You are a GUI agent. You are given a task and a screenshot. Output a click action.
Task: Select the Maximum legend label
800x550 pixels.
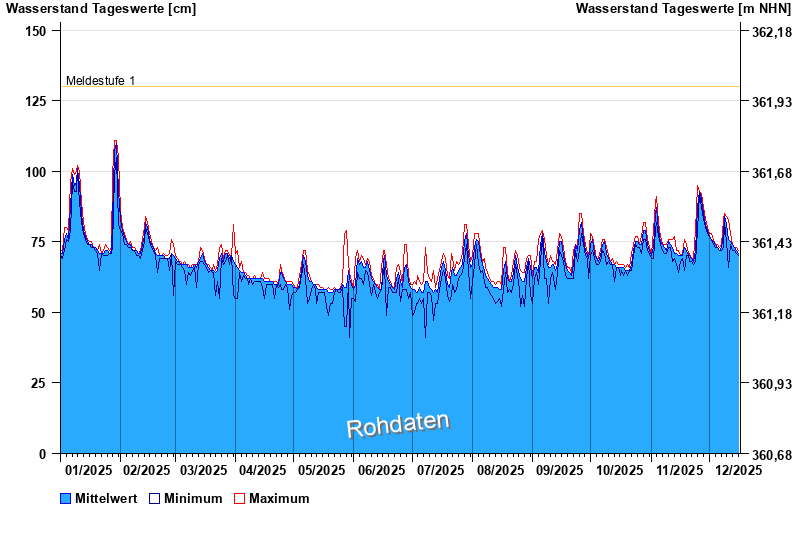point(279,498)
